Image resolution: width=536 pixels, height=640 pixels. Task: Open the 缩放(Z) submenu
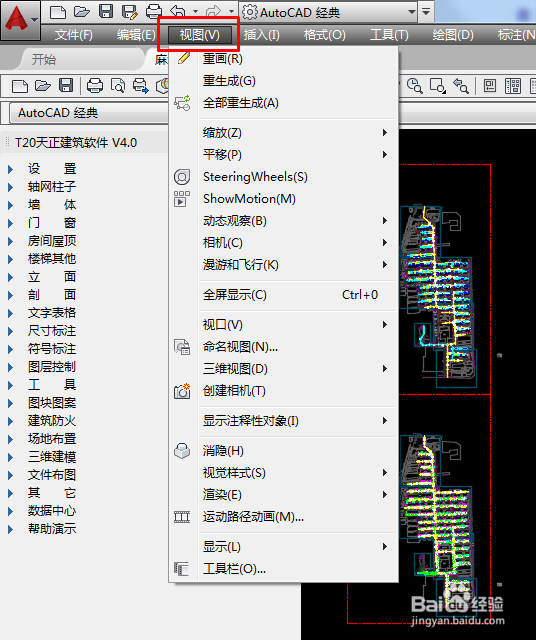[x=284, y=133]
